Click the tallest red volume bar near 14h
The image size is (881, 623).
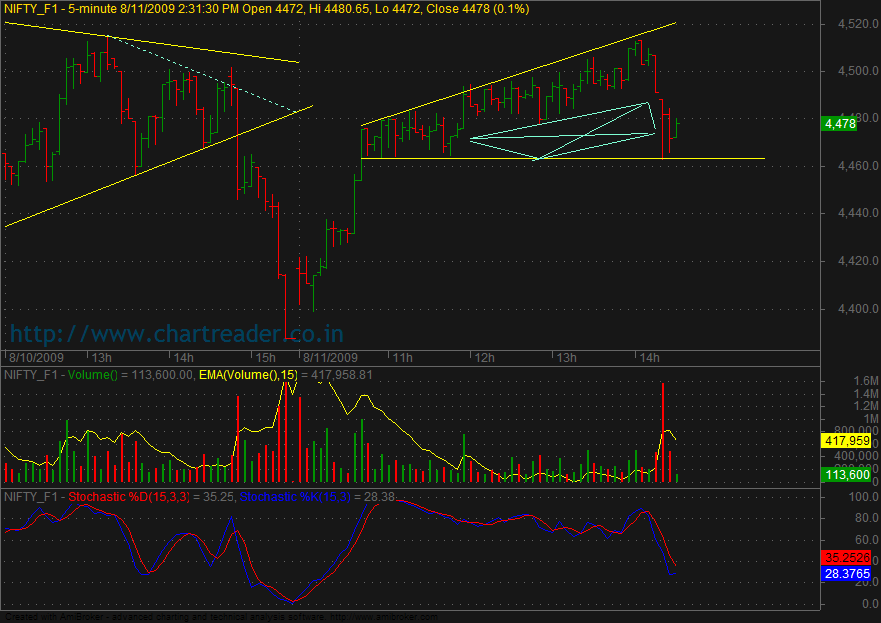[x=662, y=432]
